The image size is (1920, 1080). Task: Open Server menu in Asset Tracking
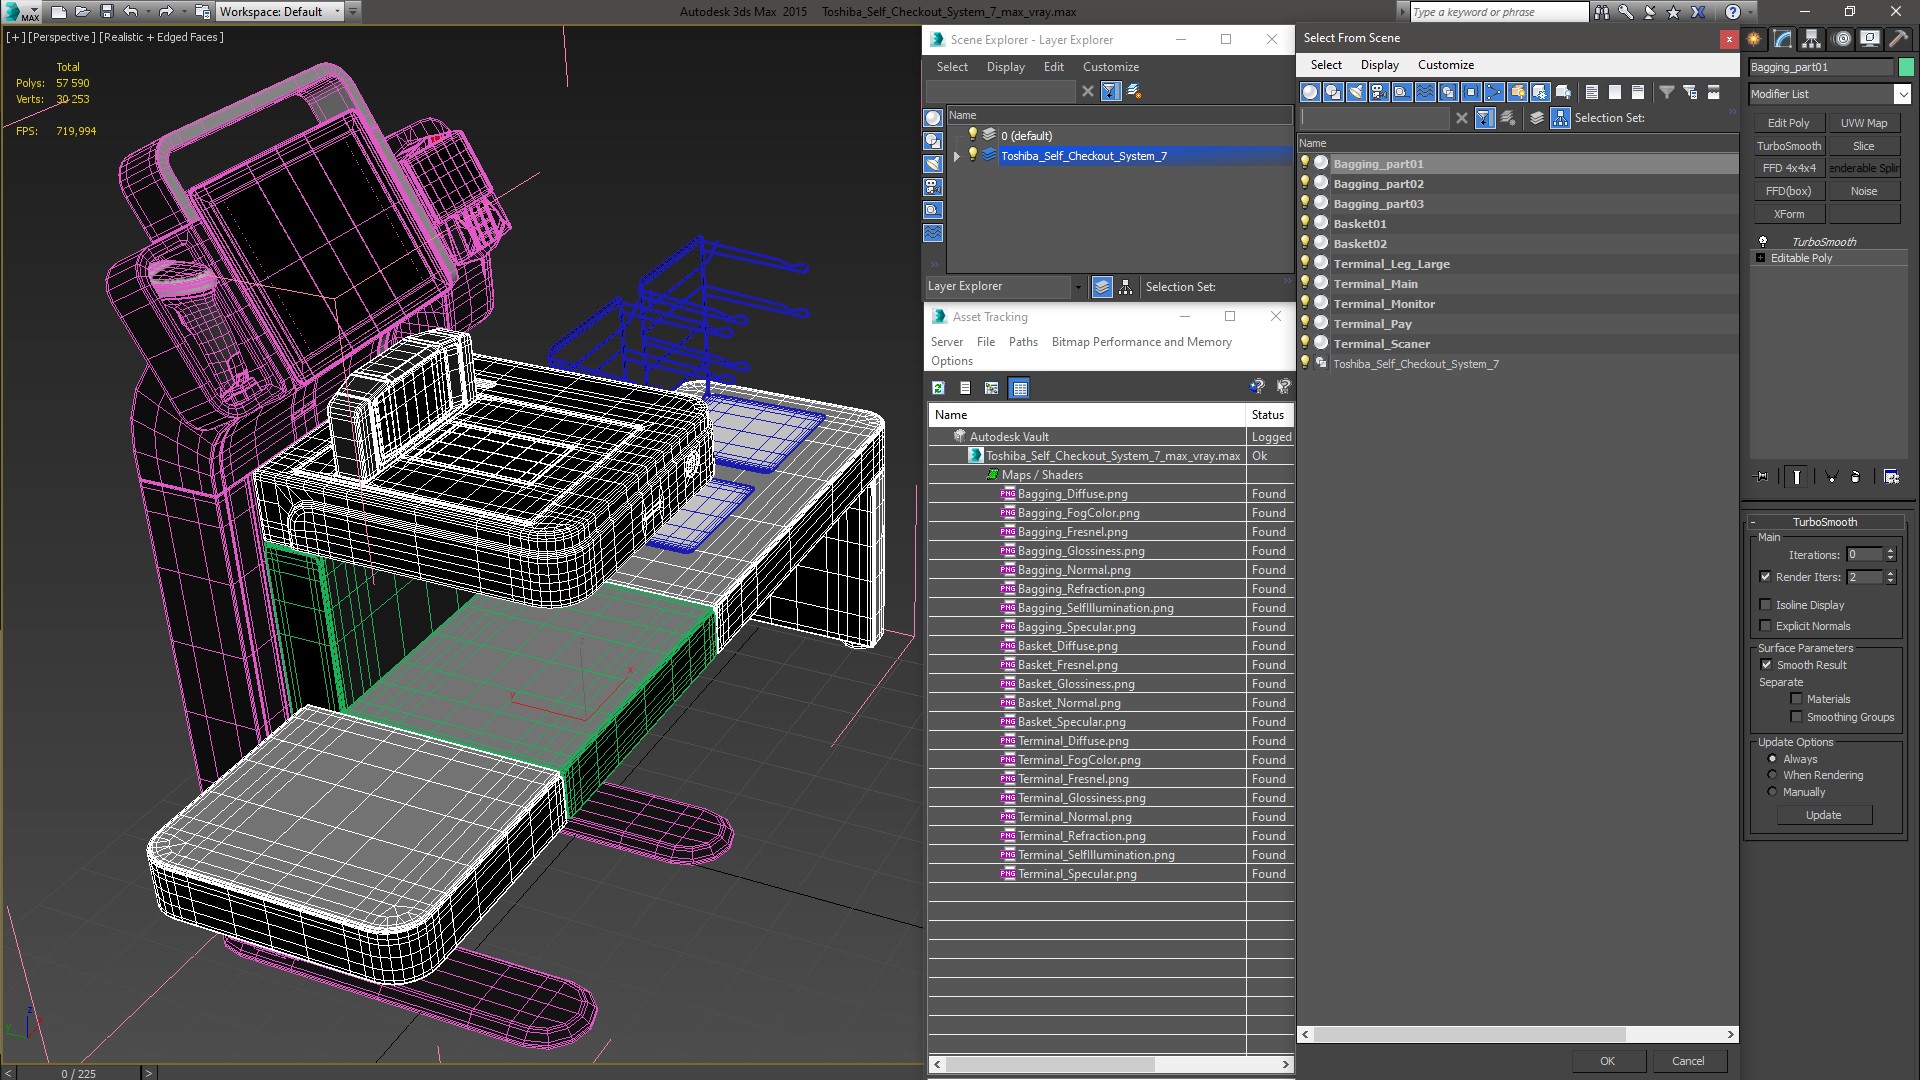point(946,342)
